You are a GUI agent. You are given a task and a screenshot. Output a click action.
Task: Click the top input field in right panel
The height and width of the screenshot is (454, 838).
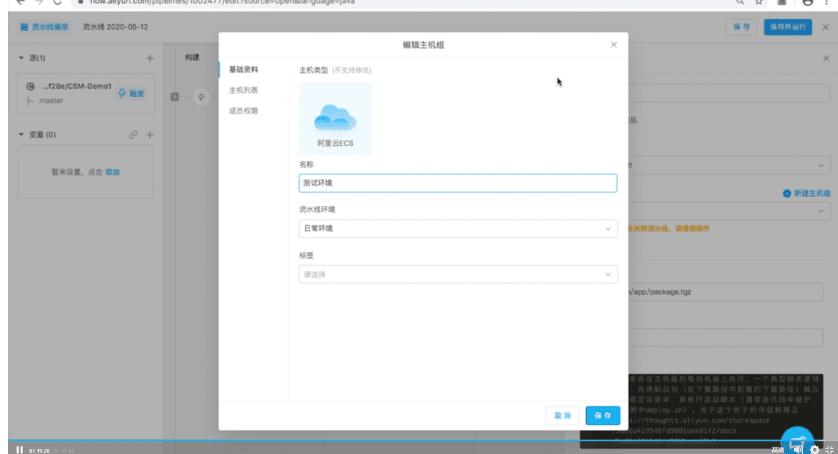click(730, 94)
